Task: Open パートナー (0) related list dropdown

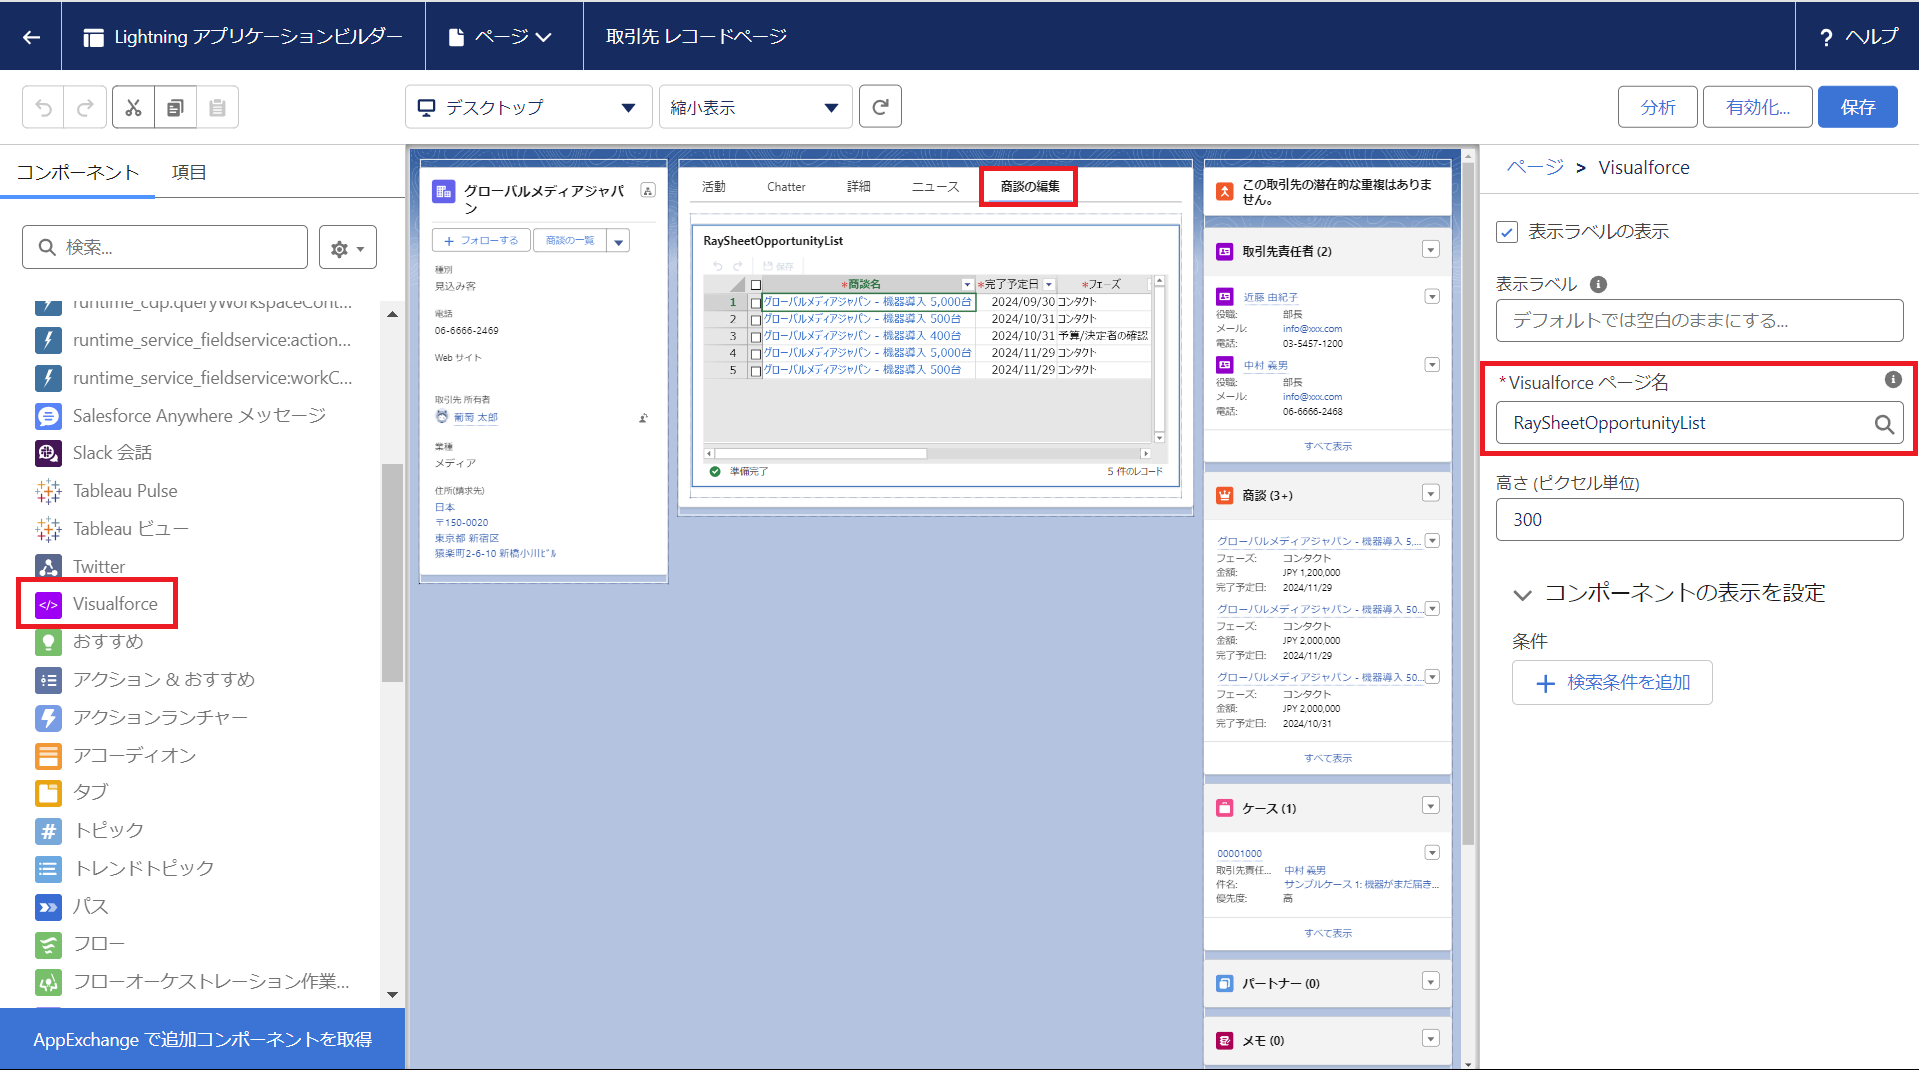Action: pyautogui.click(x=1430, y=982)
